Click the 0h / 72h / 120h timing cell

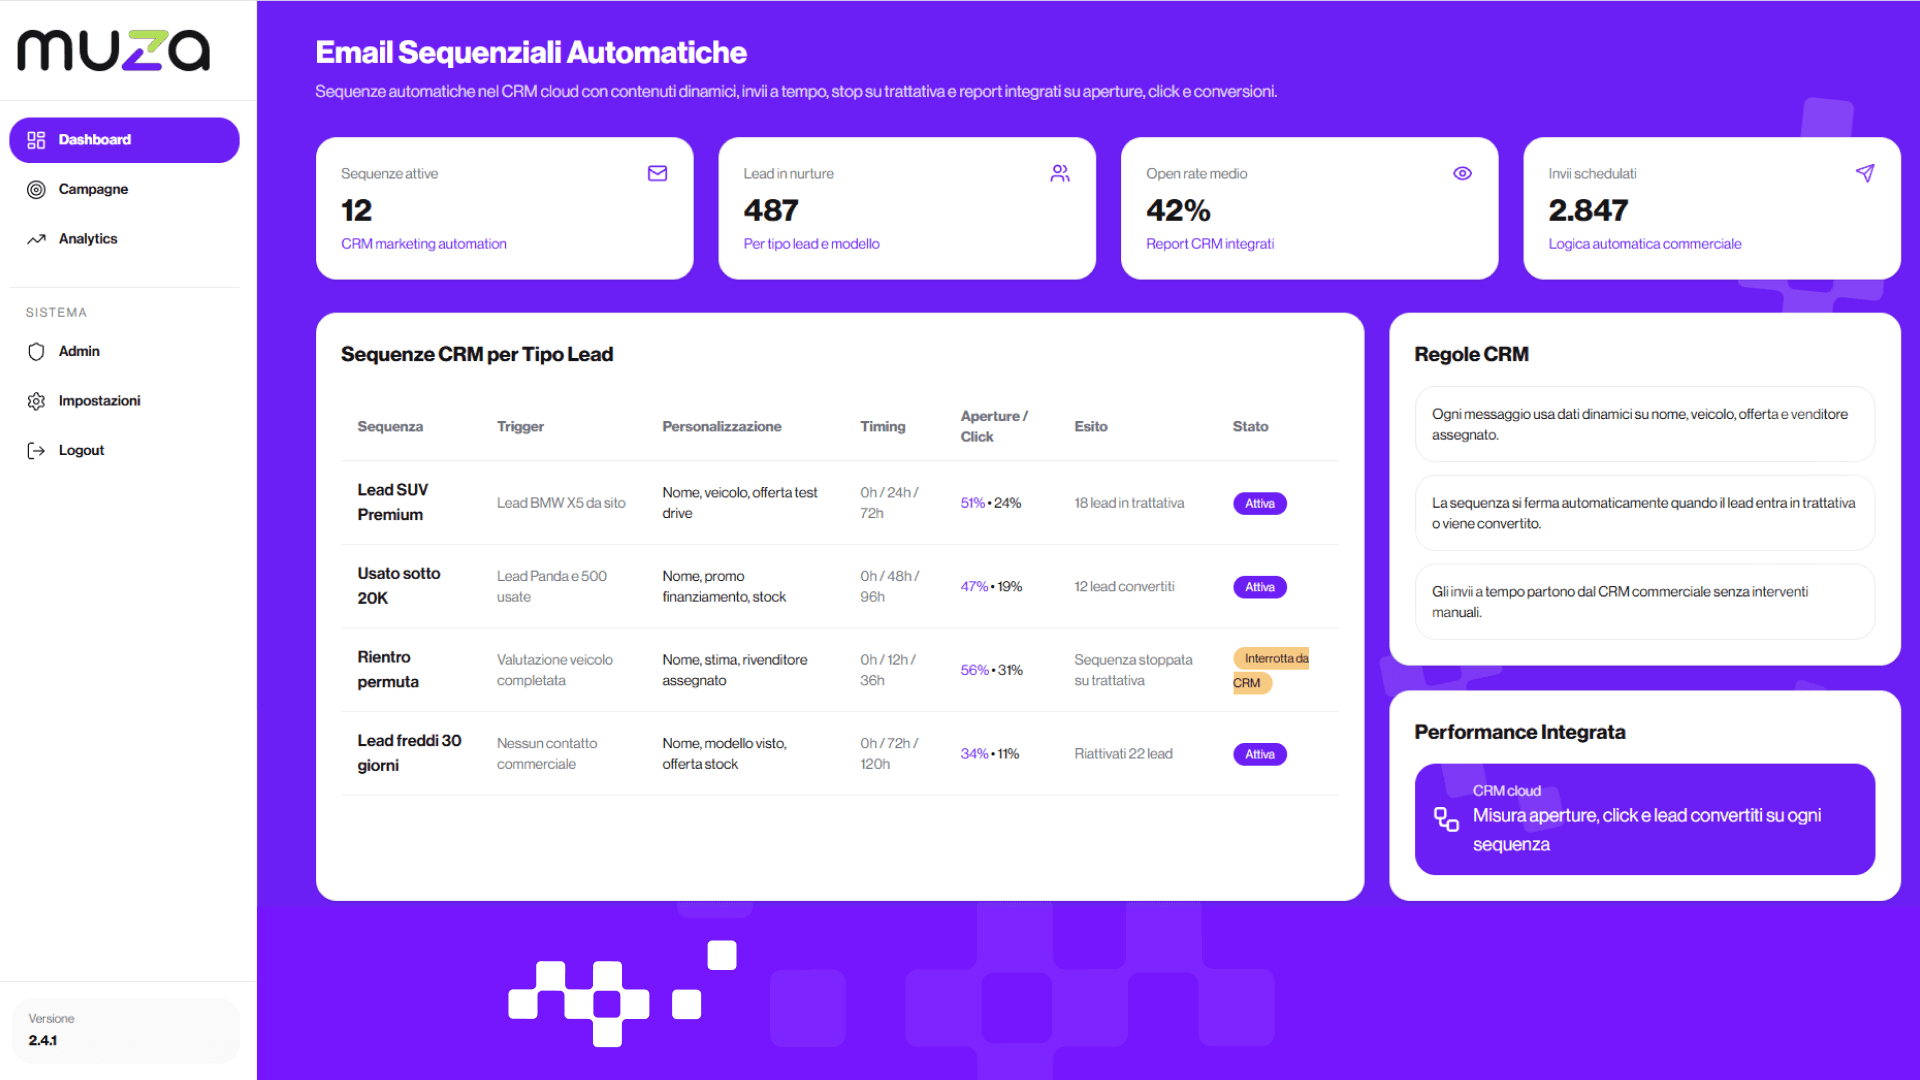tap(889, 754)
